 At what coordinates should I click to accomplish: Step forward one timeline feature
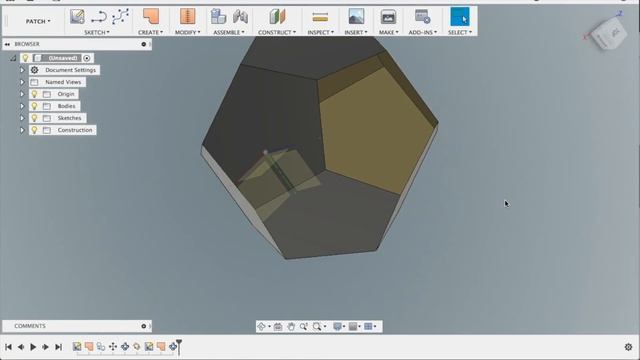(x=45, y=347)
